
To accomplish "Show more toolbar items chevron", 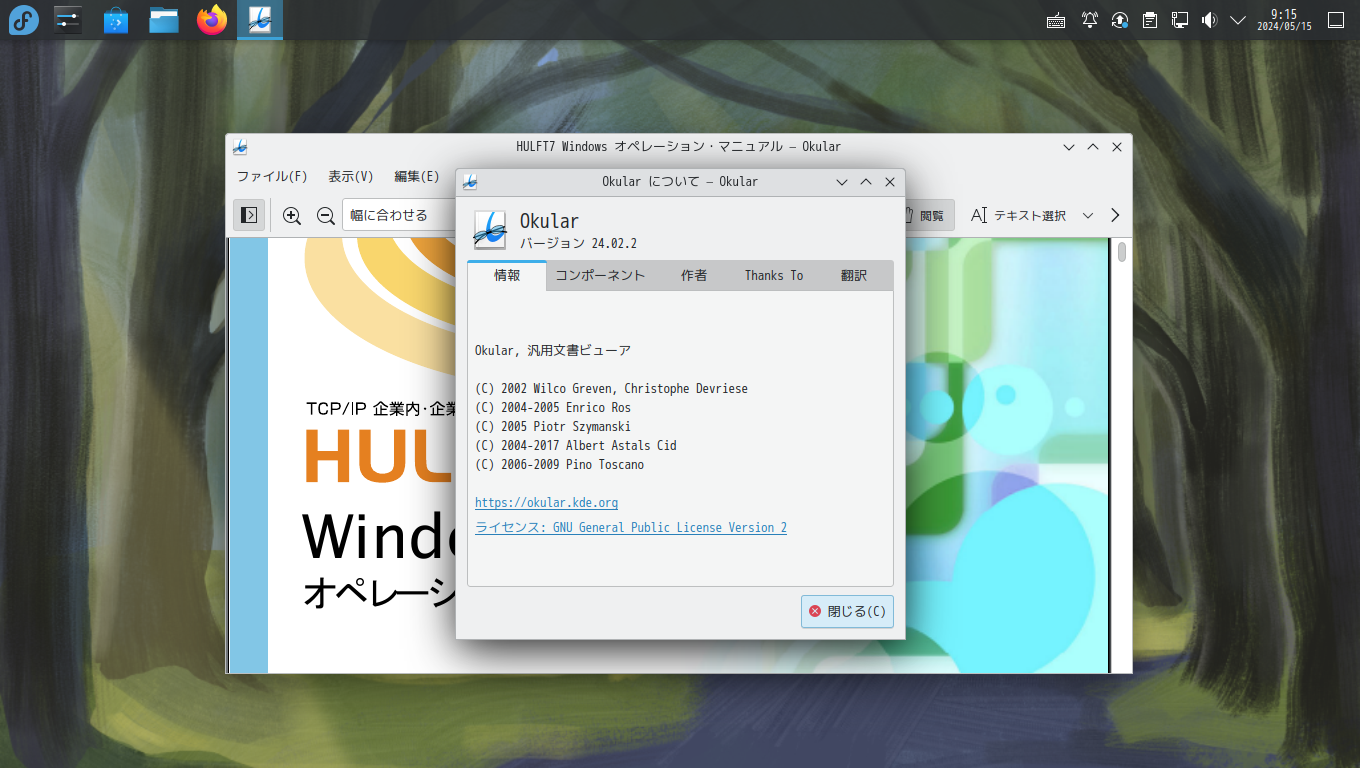I will point(1115,215).
